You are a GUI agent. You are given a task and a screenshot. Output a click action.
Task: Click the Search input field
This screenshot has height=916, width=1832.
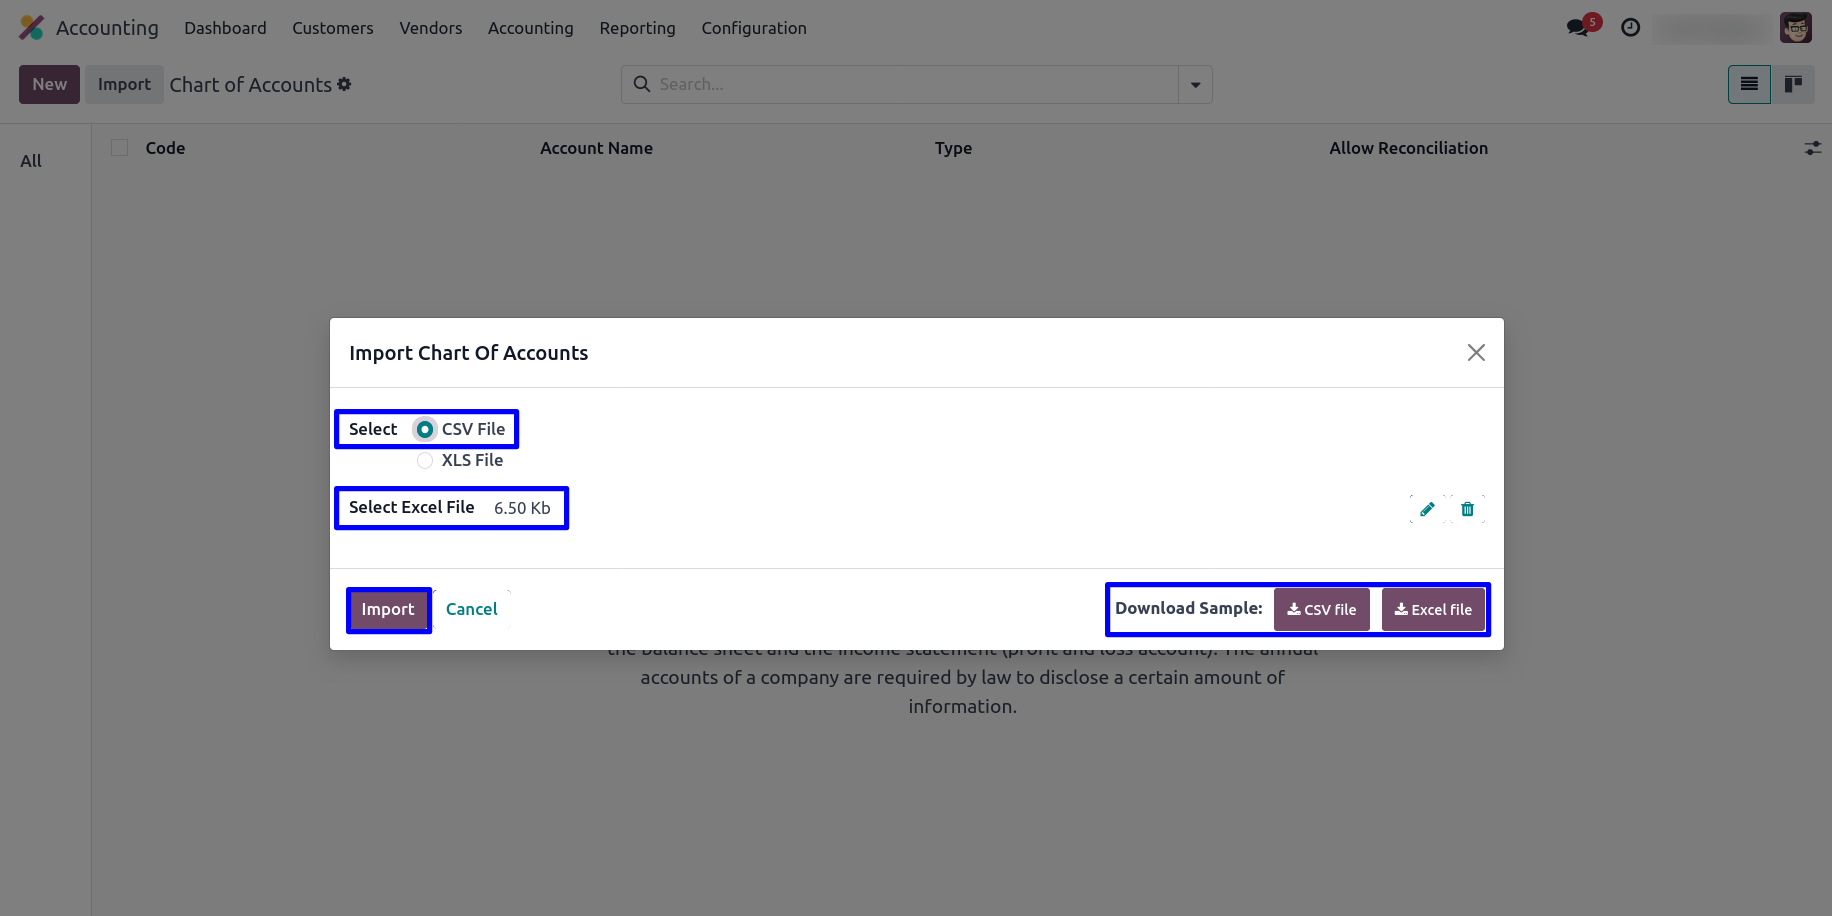click(x=900, y=85)
